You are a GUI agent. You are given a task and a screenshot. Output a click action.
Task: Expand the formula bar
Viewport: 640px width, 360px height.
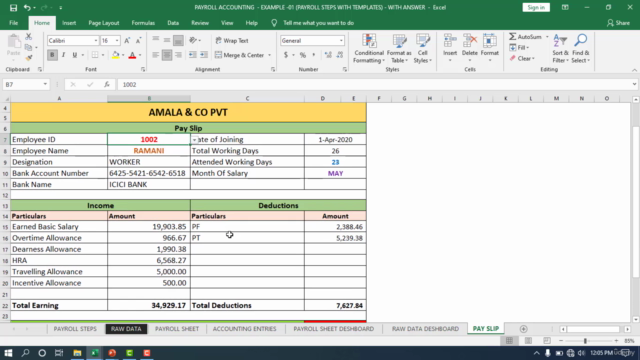pos(634,84)
